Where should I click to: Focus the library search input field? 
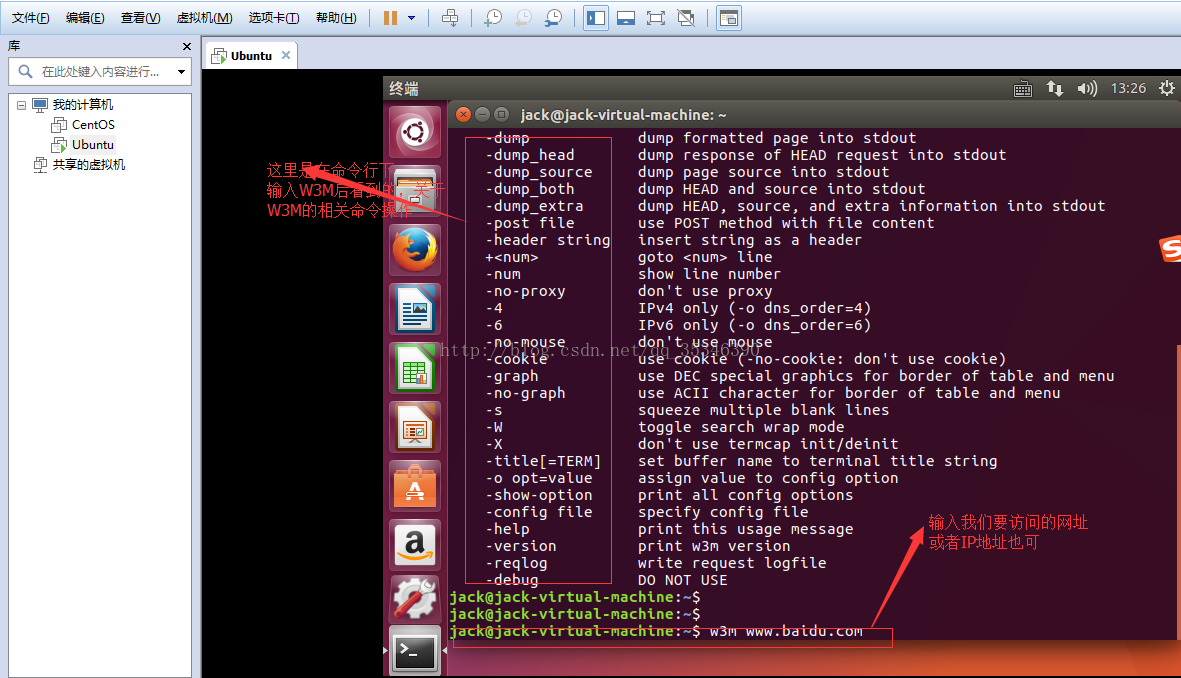[x=102, y=72]
